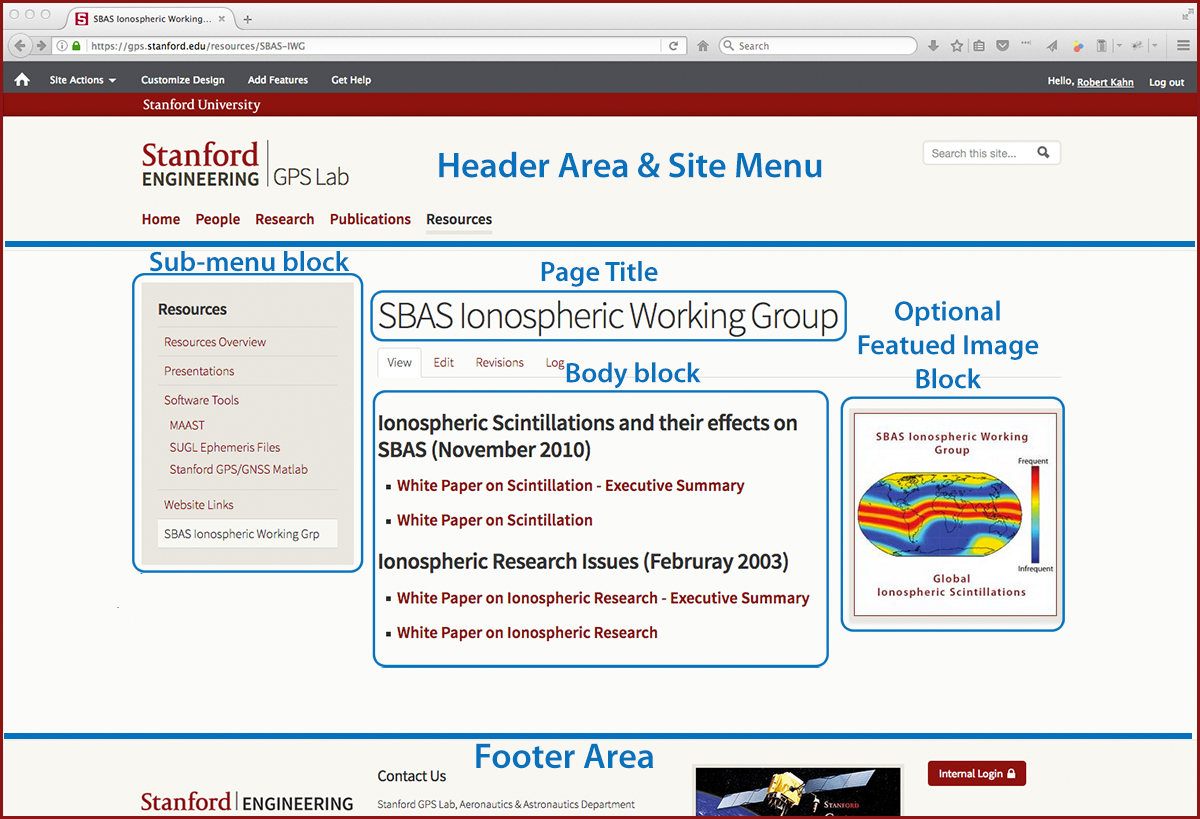Switch to the Revisions tab
Screen dimensions: 1200x819
499,363
